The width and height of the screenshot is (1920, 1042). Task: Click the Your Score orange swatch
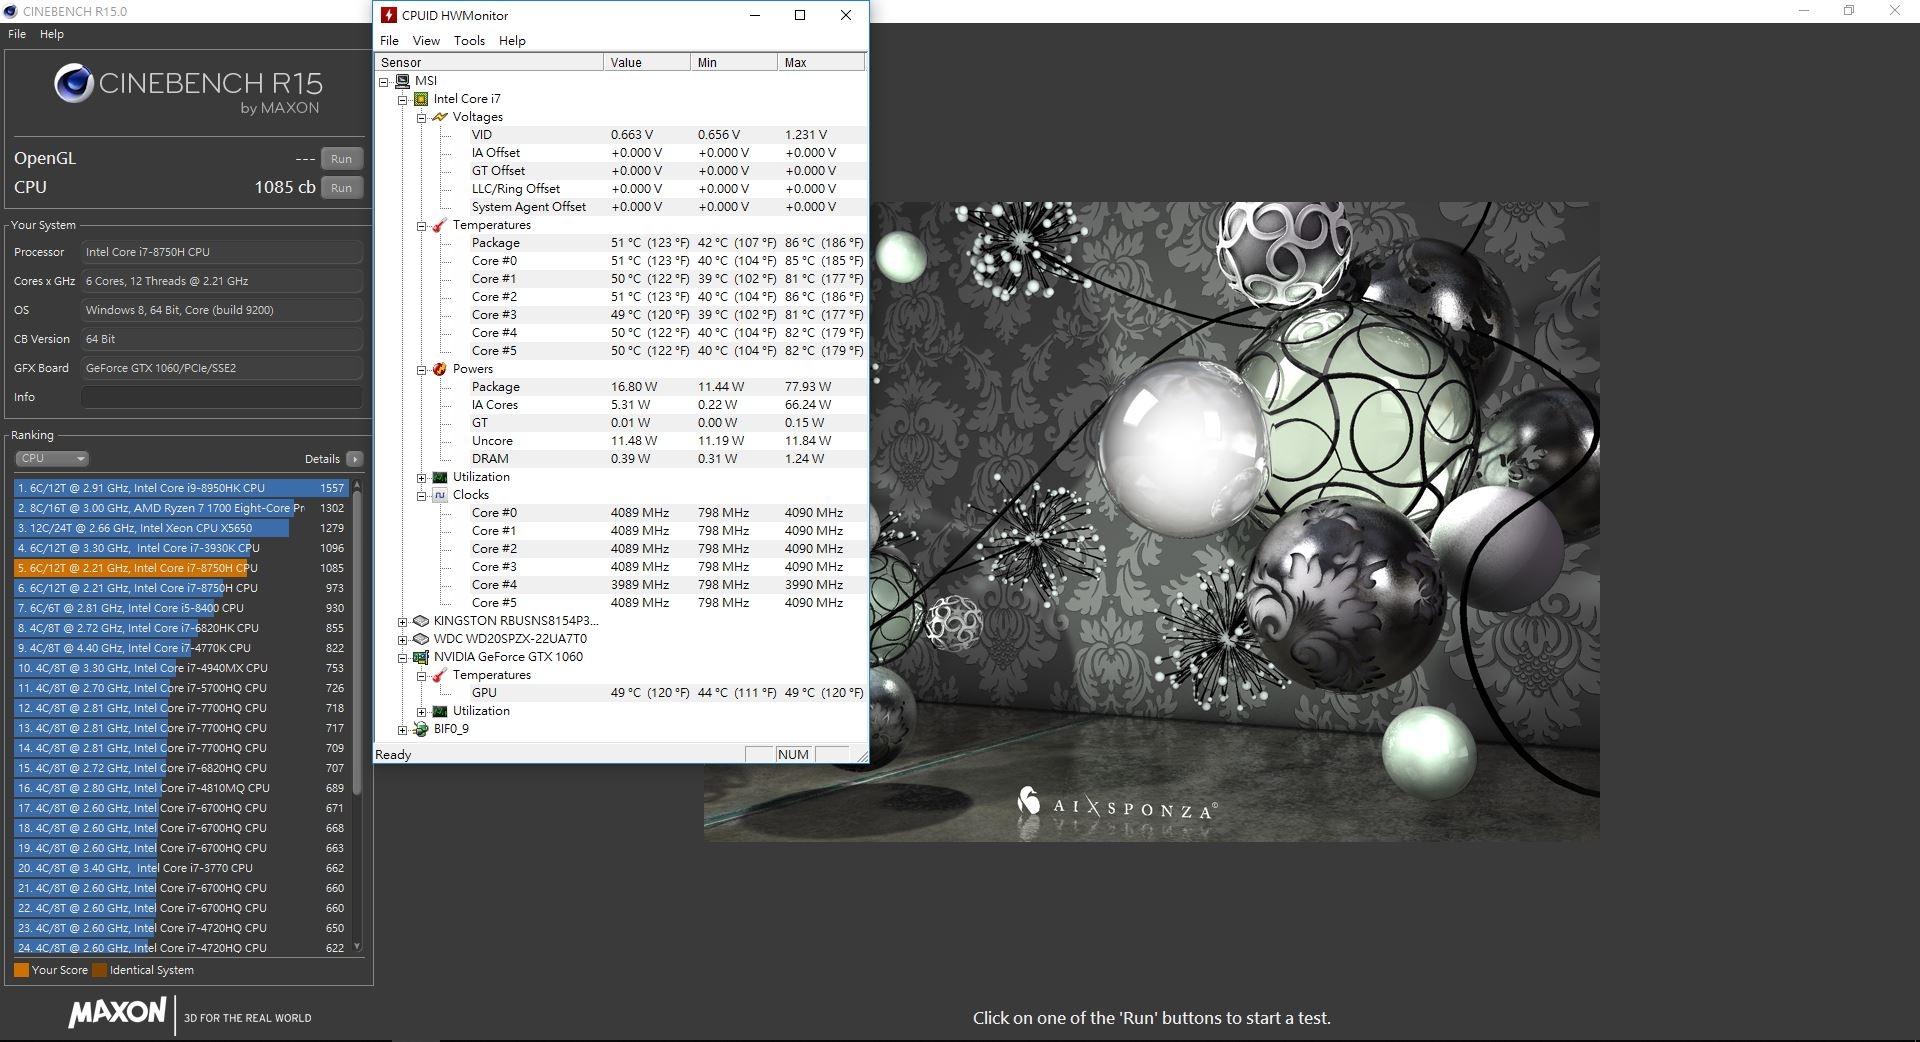pyautogui.click(x=21, y=970)
